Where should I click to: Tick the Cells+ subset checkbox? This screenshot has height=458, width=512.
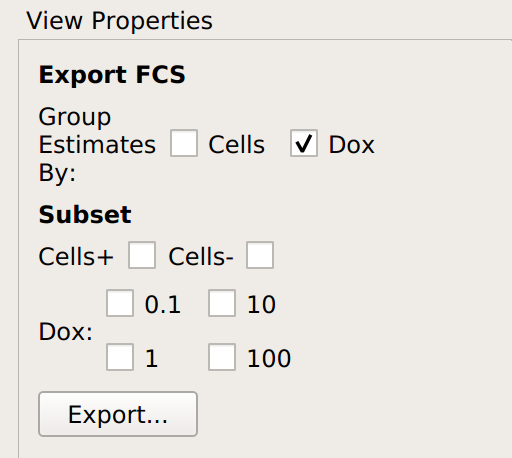pyautogui.click(x=142, y=255)
